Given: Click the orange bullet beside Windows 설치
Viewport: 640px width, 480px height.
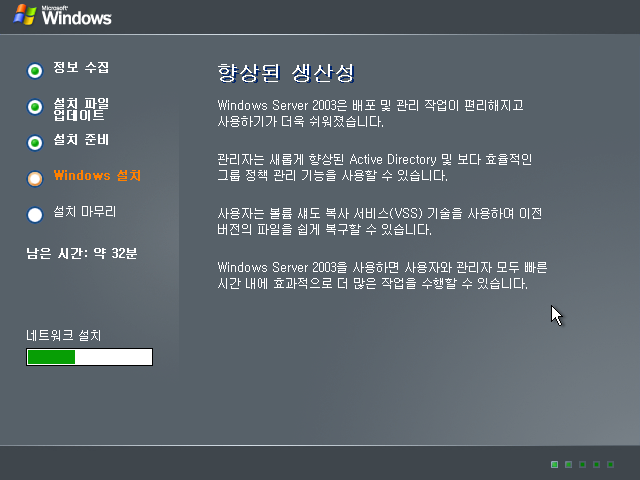Looking at the screenshot, I should (35, 179).
